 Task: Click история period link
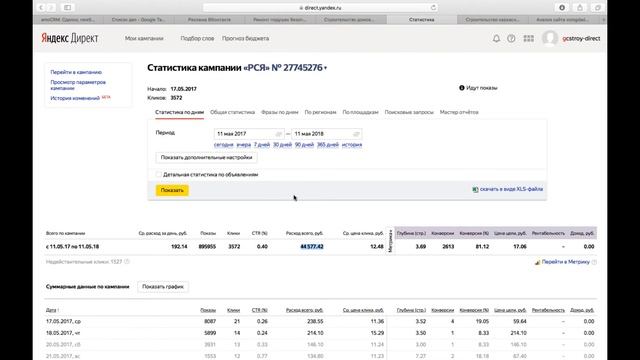pyautogui.click(x=352, y=145)
